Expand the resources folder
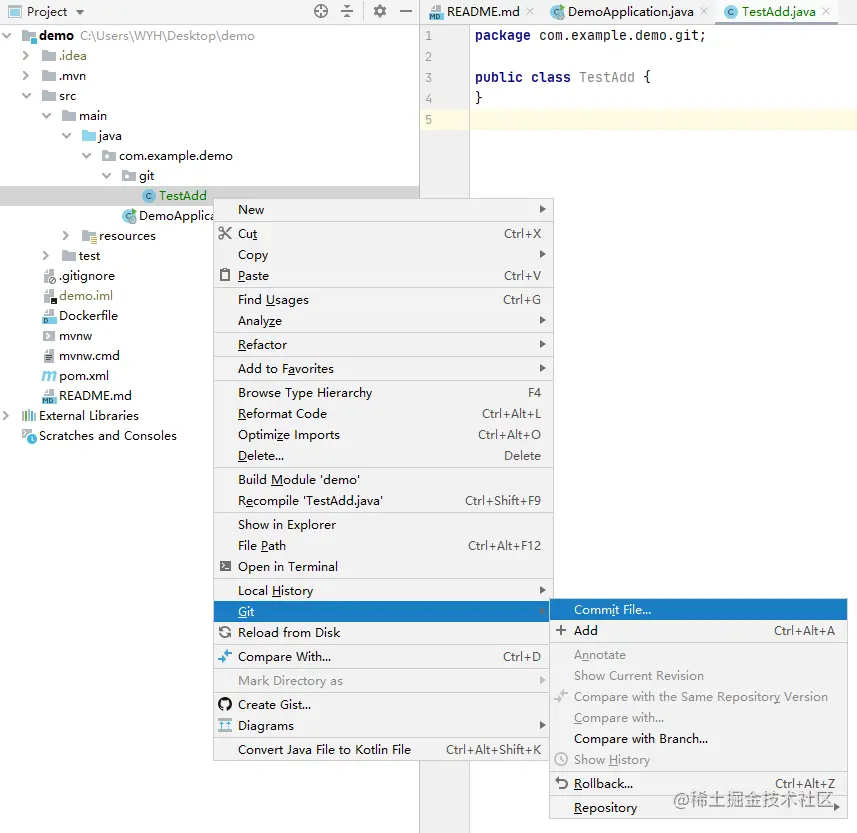Viewport: 857px width, 833px height. (66, 236)
